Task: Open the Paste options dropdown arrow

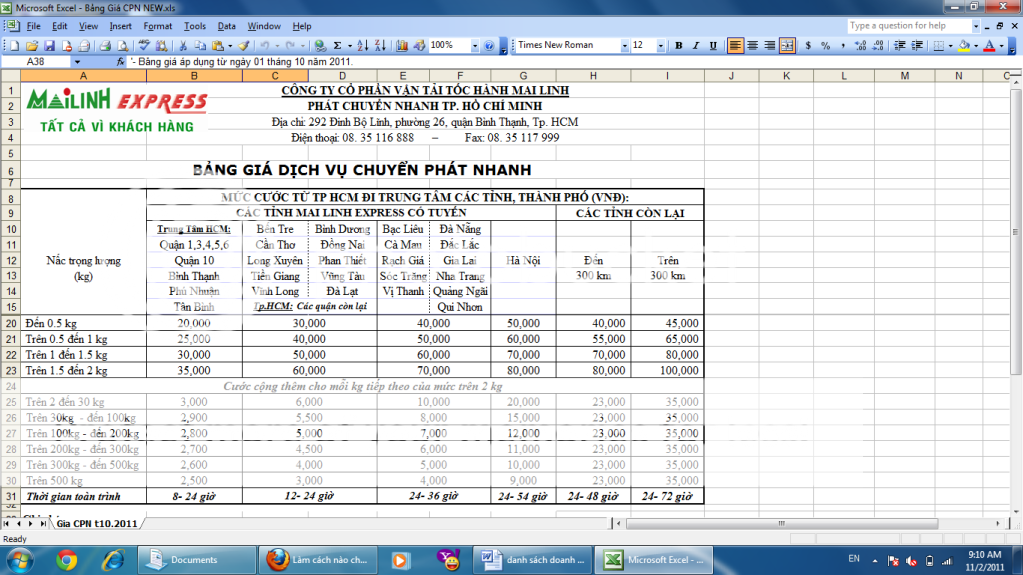Action: click(230, 46)
